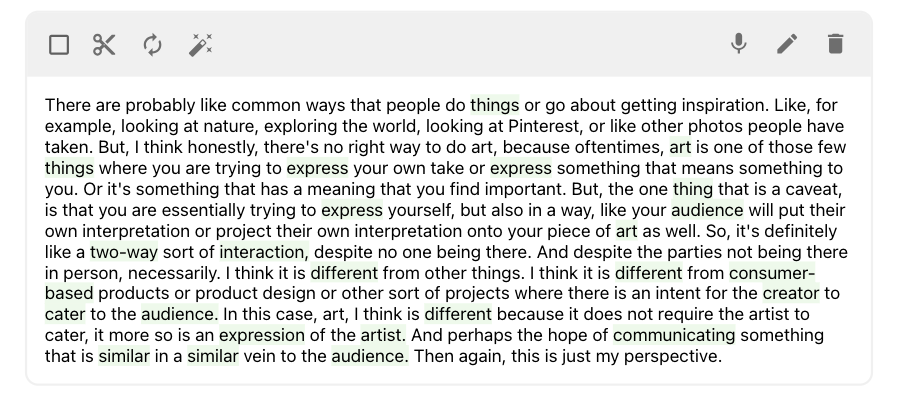Screen dimensions: 900x399
Task: Click the highlighted word "cater"
Action: (x=65, y=314)
